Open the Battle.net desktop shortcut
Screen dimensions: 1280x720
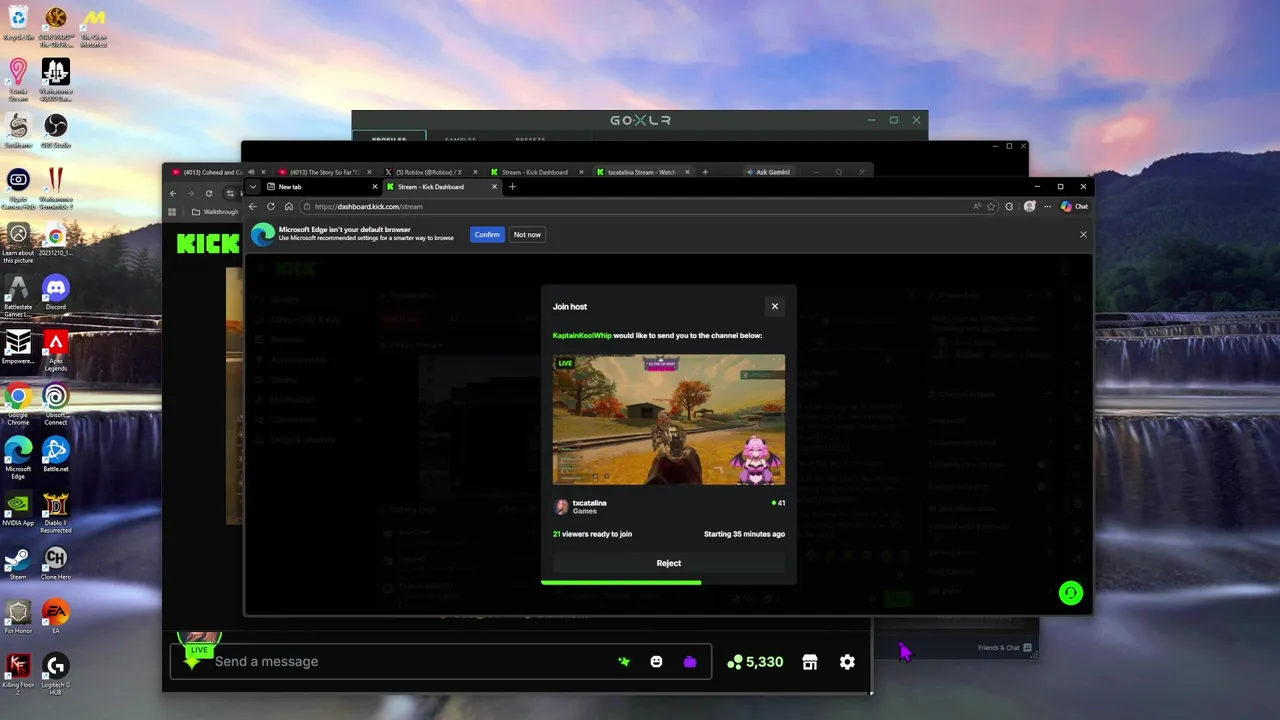(x=55, y=454)
